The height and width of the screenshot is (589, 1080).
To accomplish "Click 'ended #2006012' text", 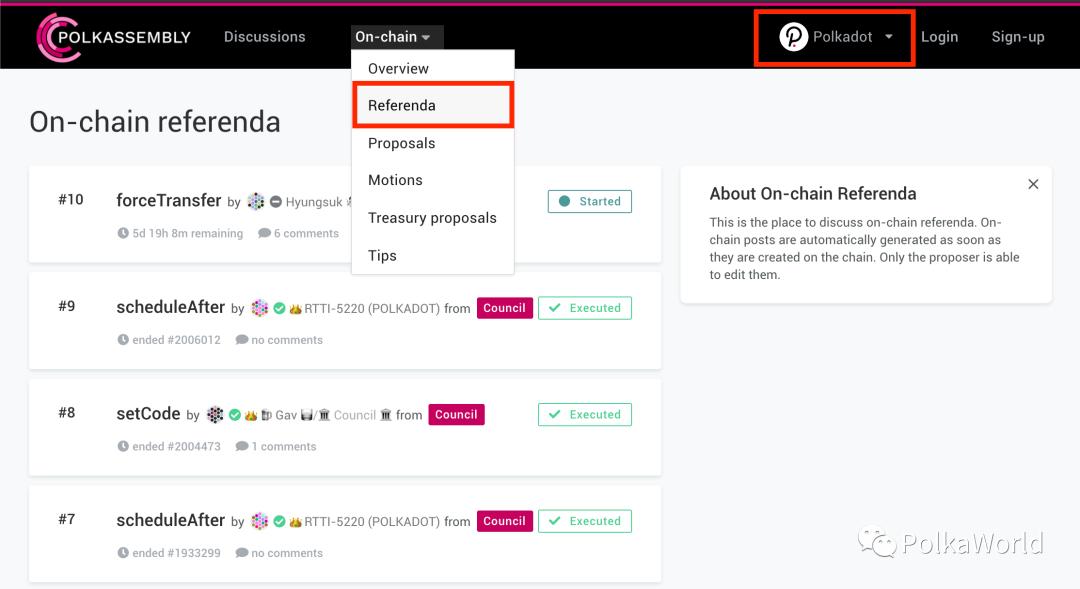I will coord(176,340).
